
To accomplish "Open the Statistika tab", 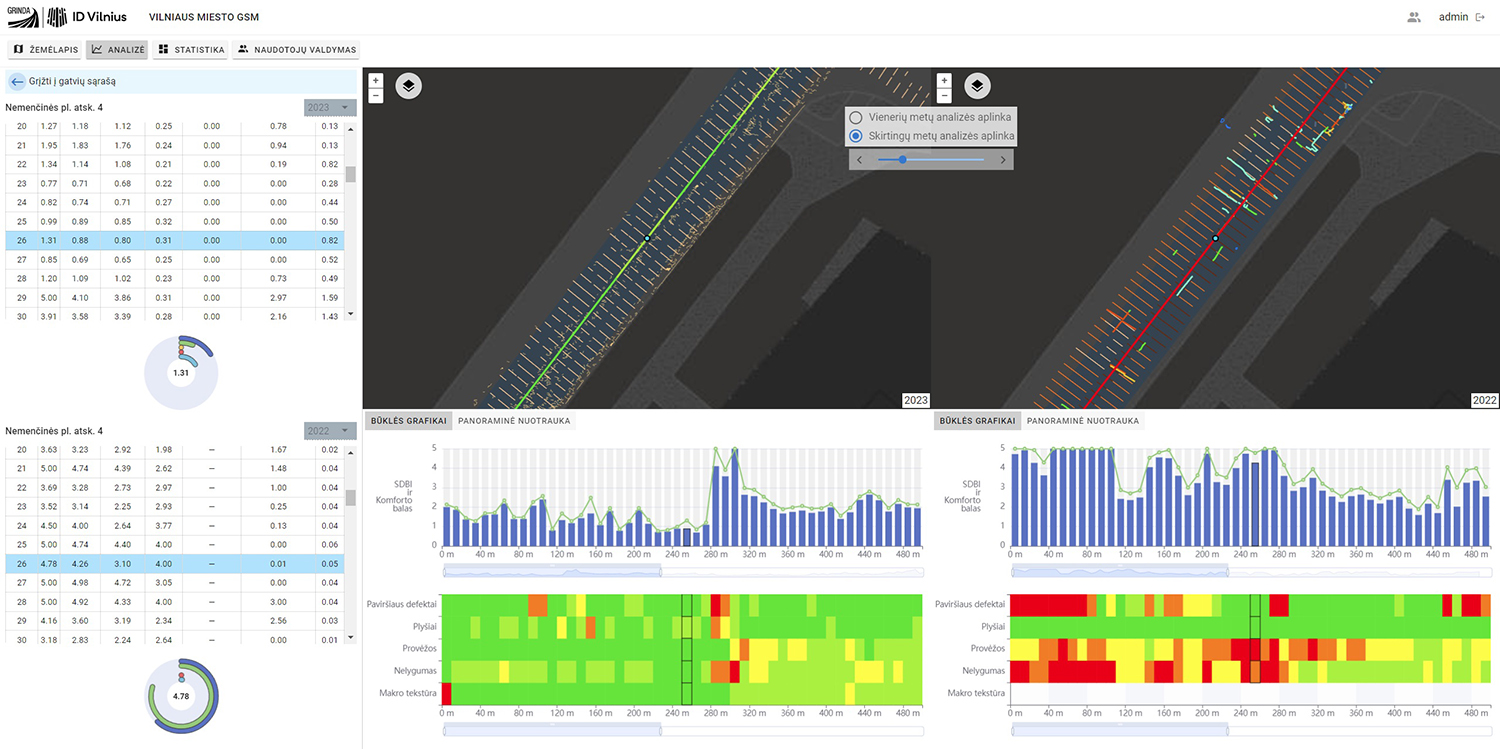I will [191, 49].
